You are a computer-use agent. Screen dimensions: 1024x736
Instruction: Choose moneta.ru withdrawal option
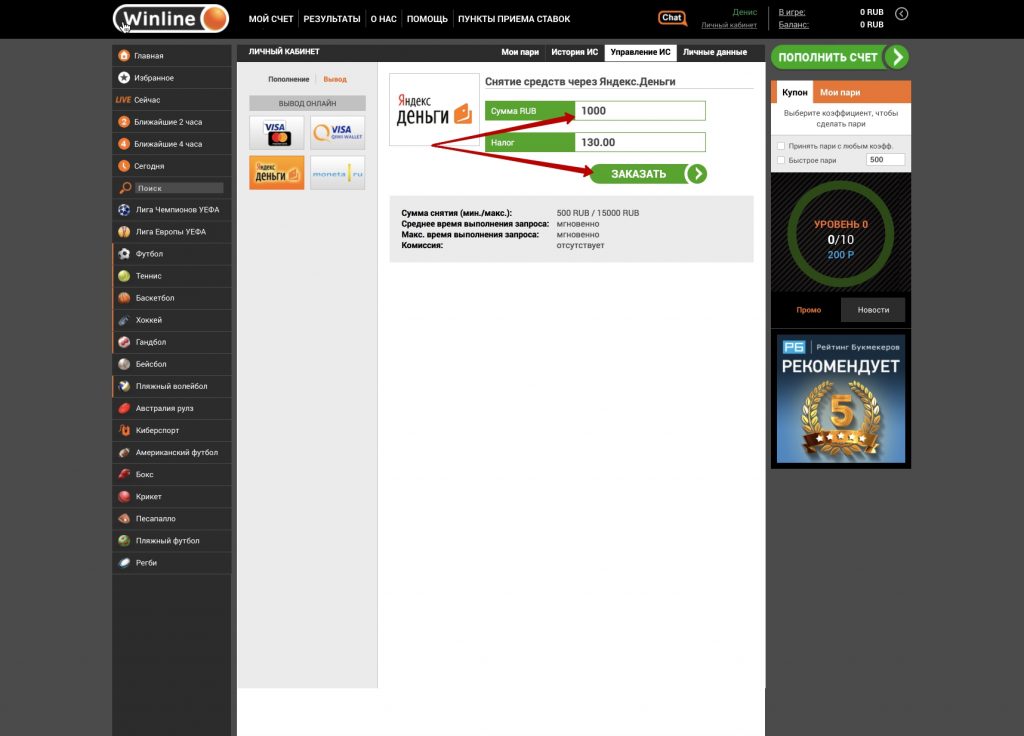tap(337, 172)
